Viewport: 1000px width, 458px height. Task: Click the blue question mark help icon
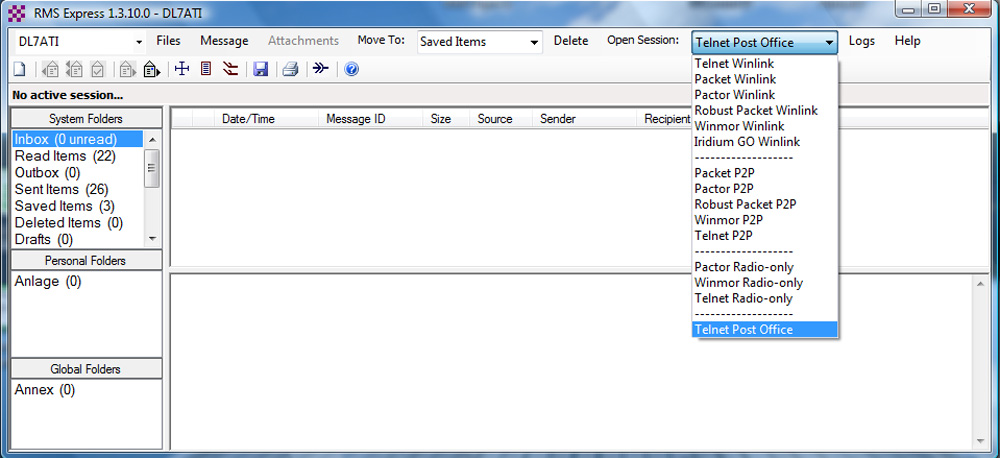(351, 69)
